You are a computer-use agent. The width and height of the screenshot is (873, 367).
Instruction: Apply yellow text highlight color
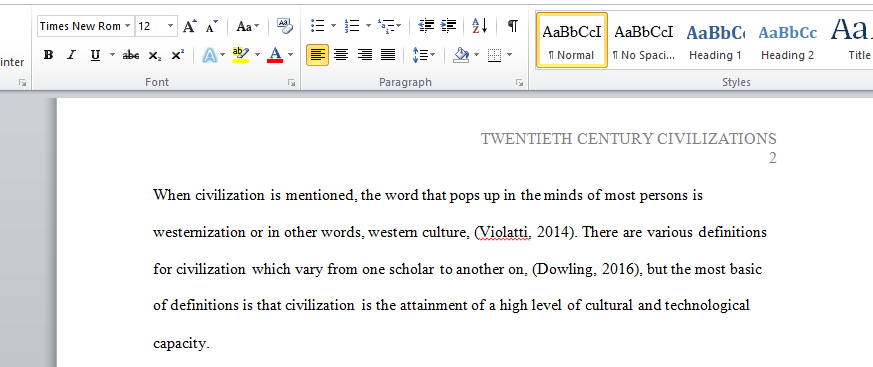pyautogui.click(x=241, y=55)
